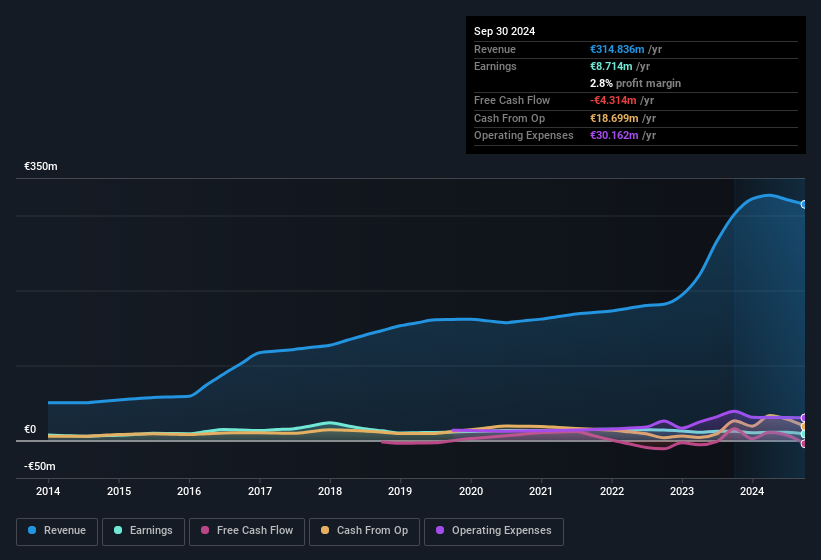This screenshot has width=821, height=560.
Task: Click the Cash From Op tooltip row label
Action: (509, 118)
